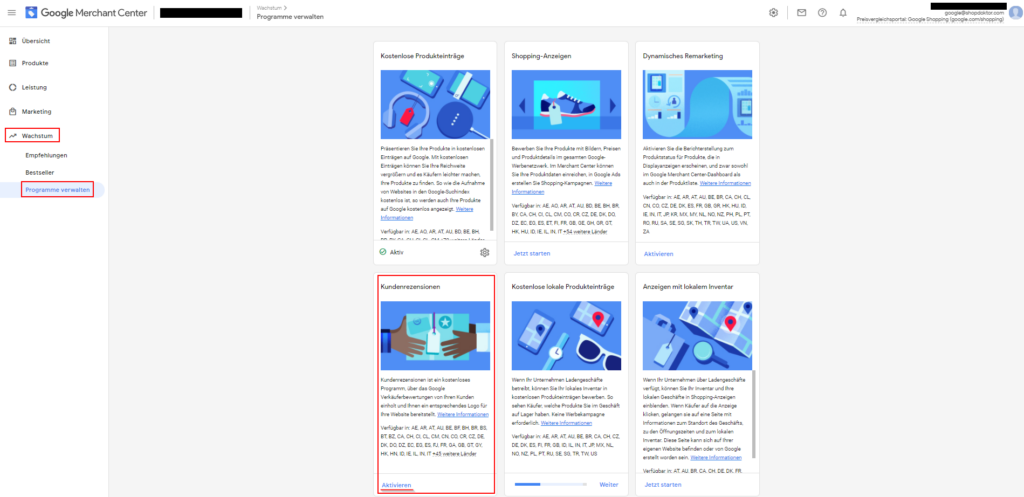
Task: Open the mail icon in the header
Action: 801,13
